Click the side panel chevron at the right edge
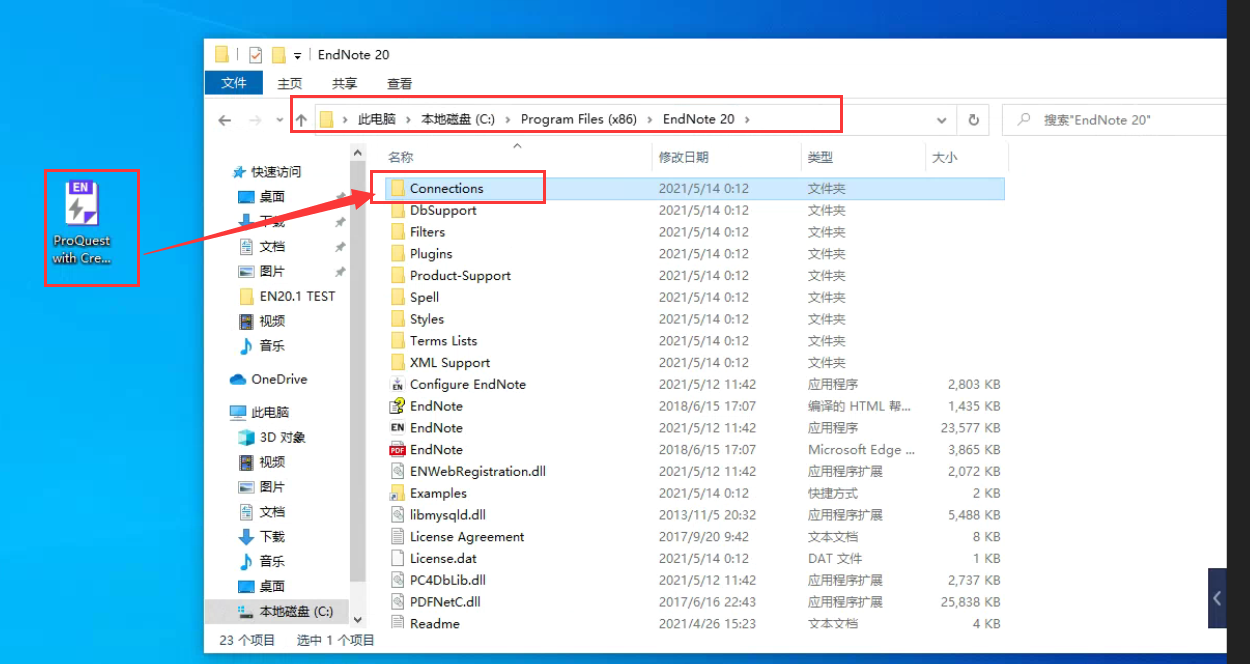 tap(1217, 598)
